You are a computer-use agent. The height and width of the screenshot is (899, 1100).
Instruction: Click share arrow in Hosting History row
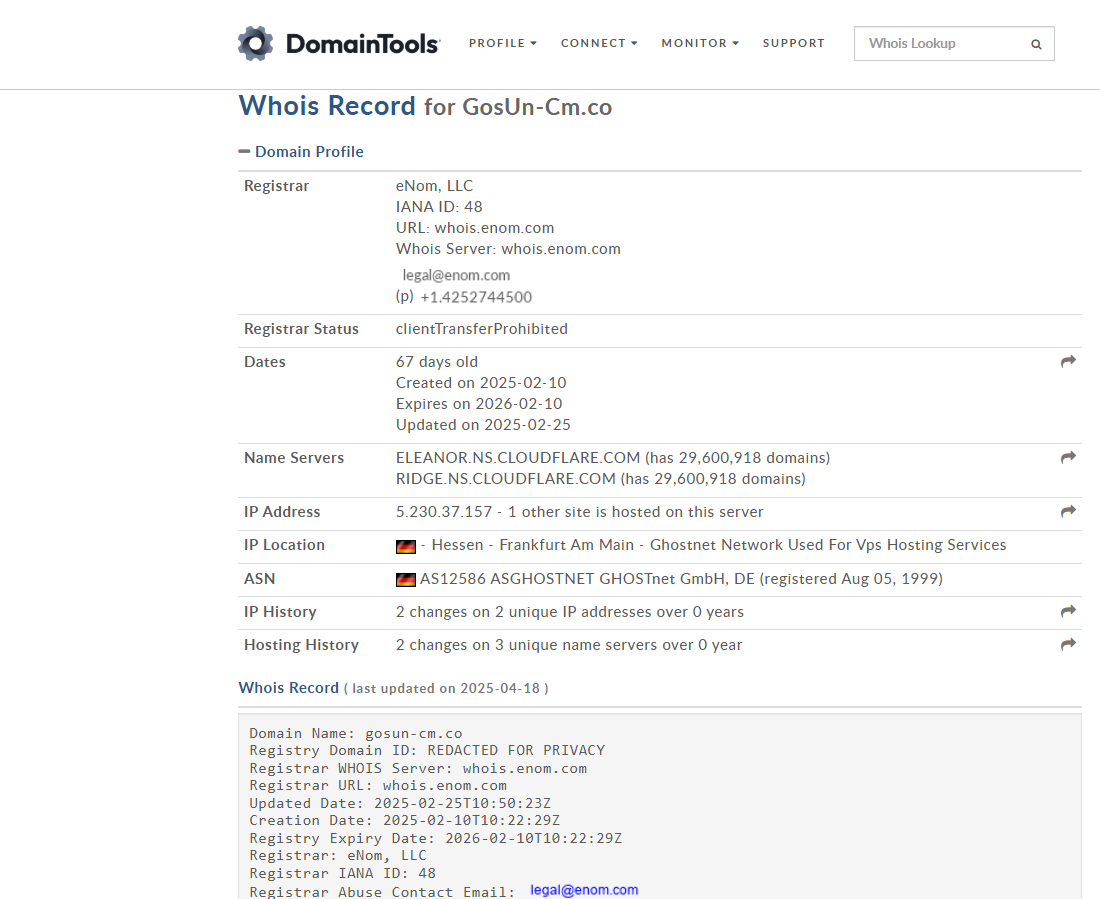pos(1068,644)
